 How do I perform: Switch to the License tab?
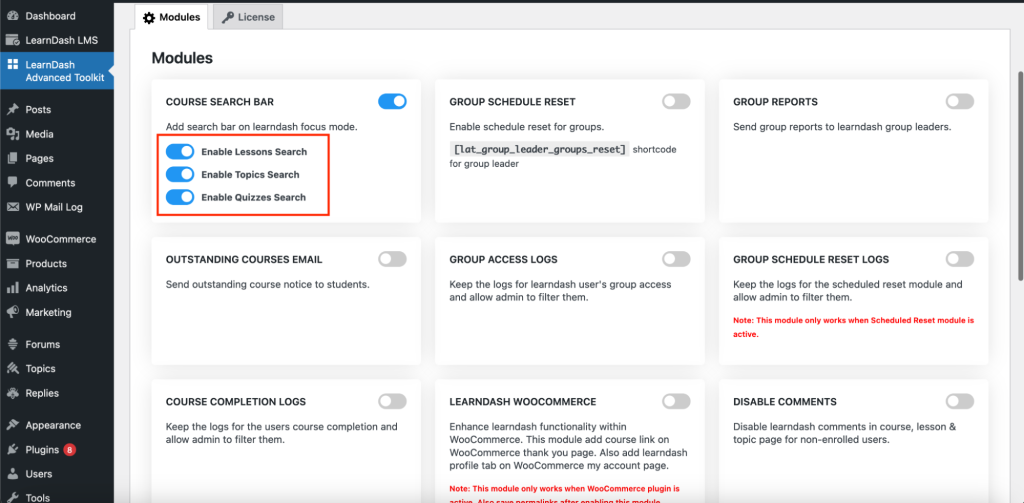click(248, 18)
